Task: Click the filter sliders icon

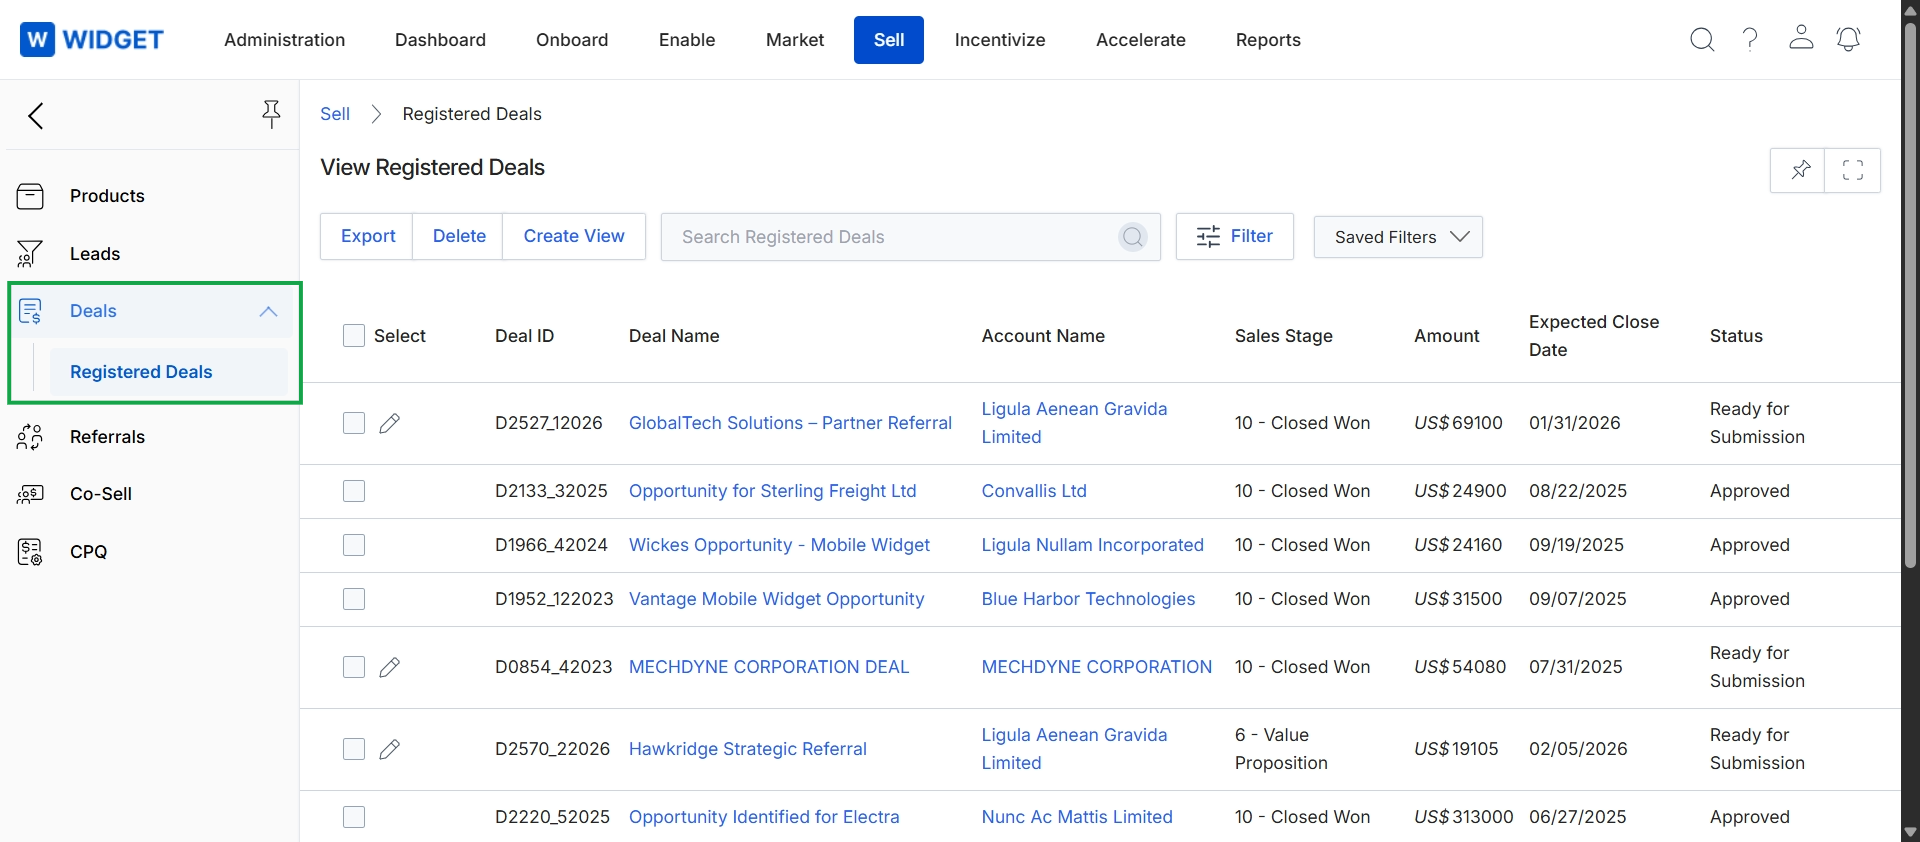Action: (1208, 237)
